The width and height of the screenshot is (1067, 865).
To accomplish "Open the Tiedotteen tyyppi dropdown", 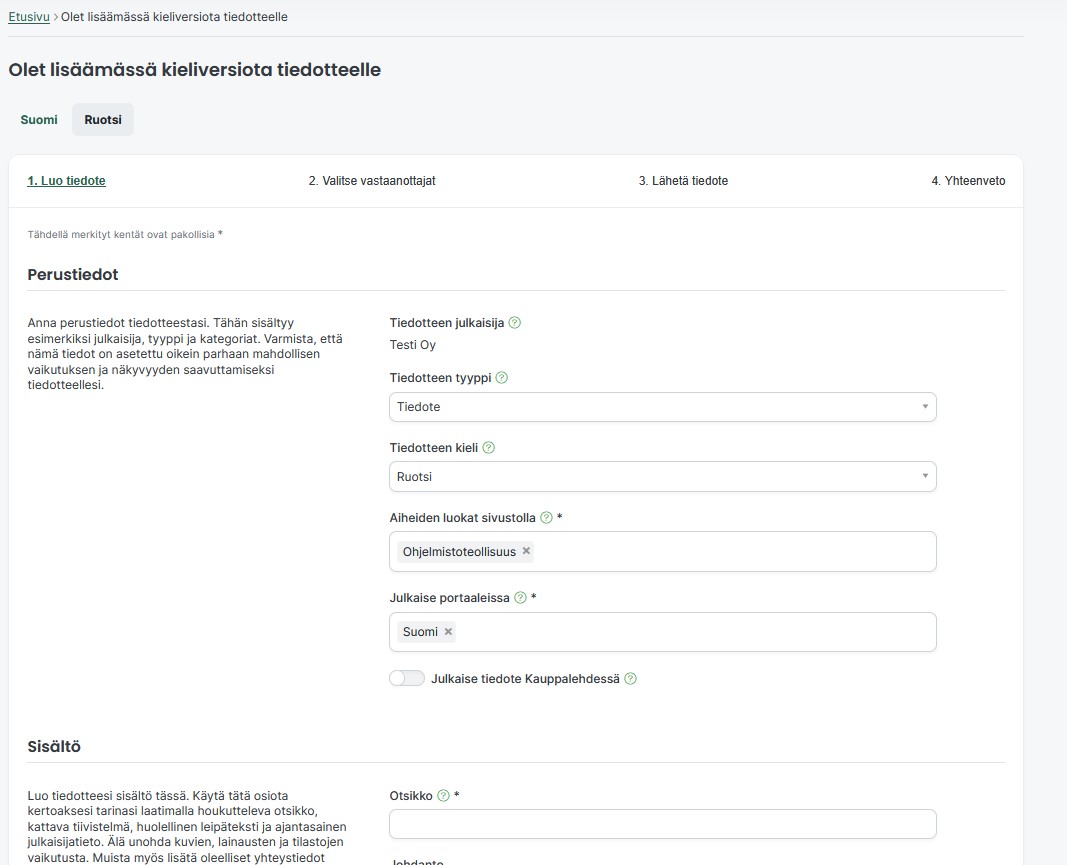I will 663,407.
